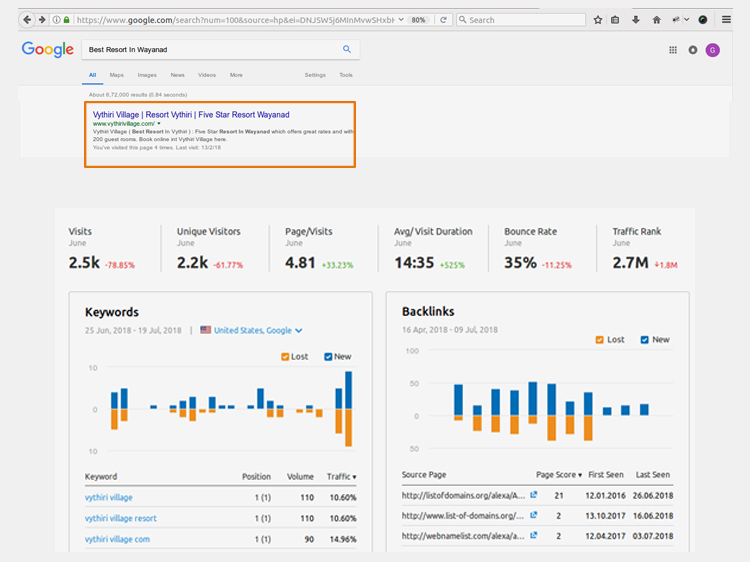Open the purple G account avatar
The height and width of the screenshot is (562, 750).
tap(713, 50)
